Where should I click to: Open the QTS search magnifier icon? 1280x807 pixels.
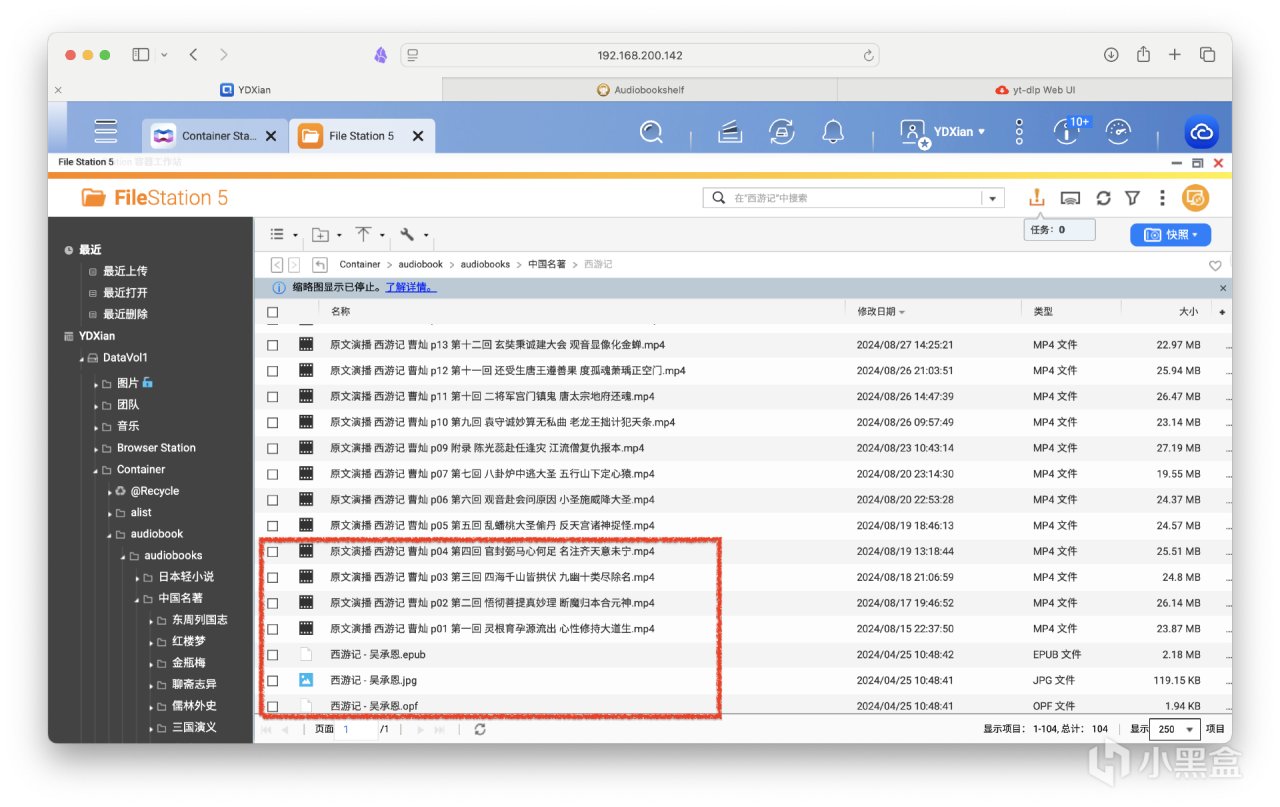pyautogui.click(x=651, y=131)
